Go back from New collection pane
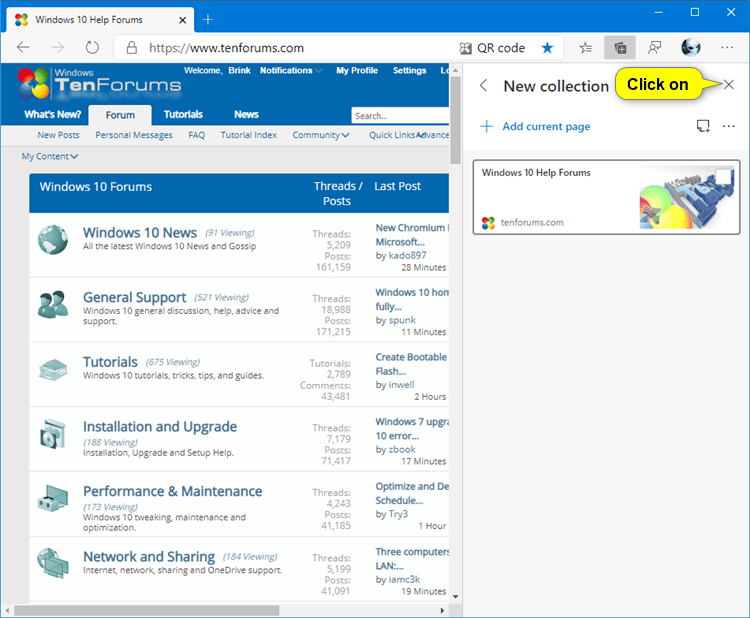750x618 pixels. click(x=484, y=86)
